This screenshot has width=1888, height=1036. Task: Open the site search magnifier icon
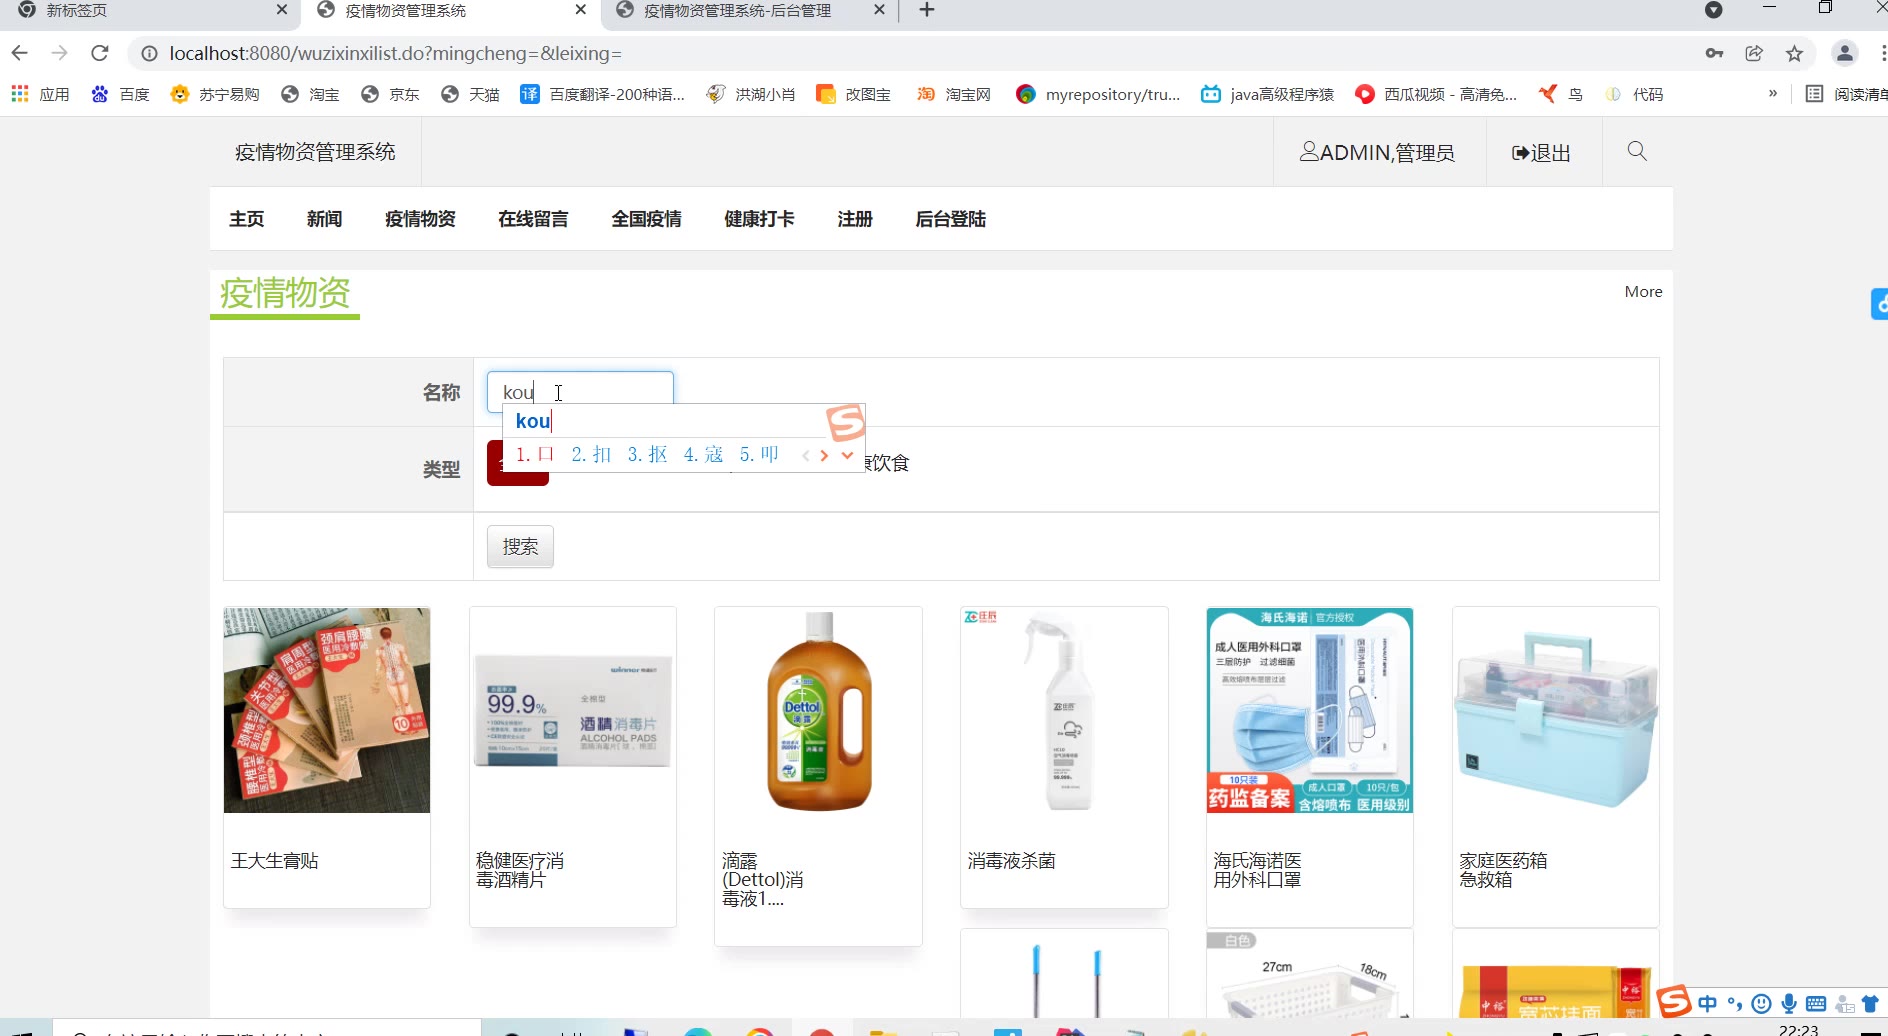pos(1637,151)
